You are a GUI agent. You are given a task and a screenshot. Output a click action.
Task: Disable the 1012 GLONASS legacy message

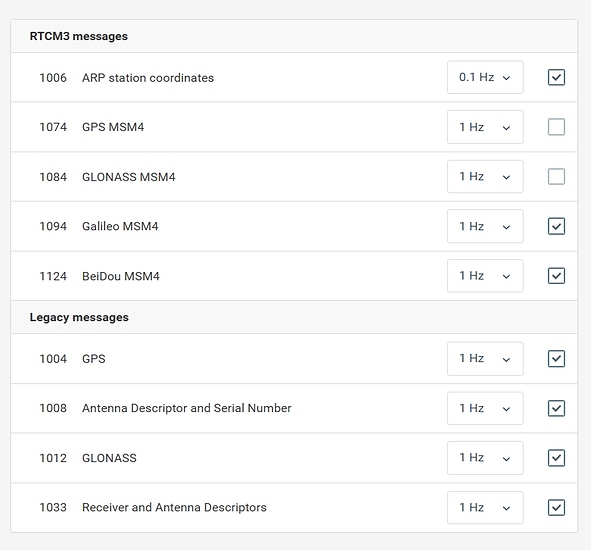[x=556, y=458]
